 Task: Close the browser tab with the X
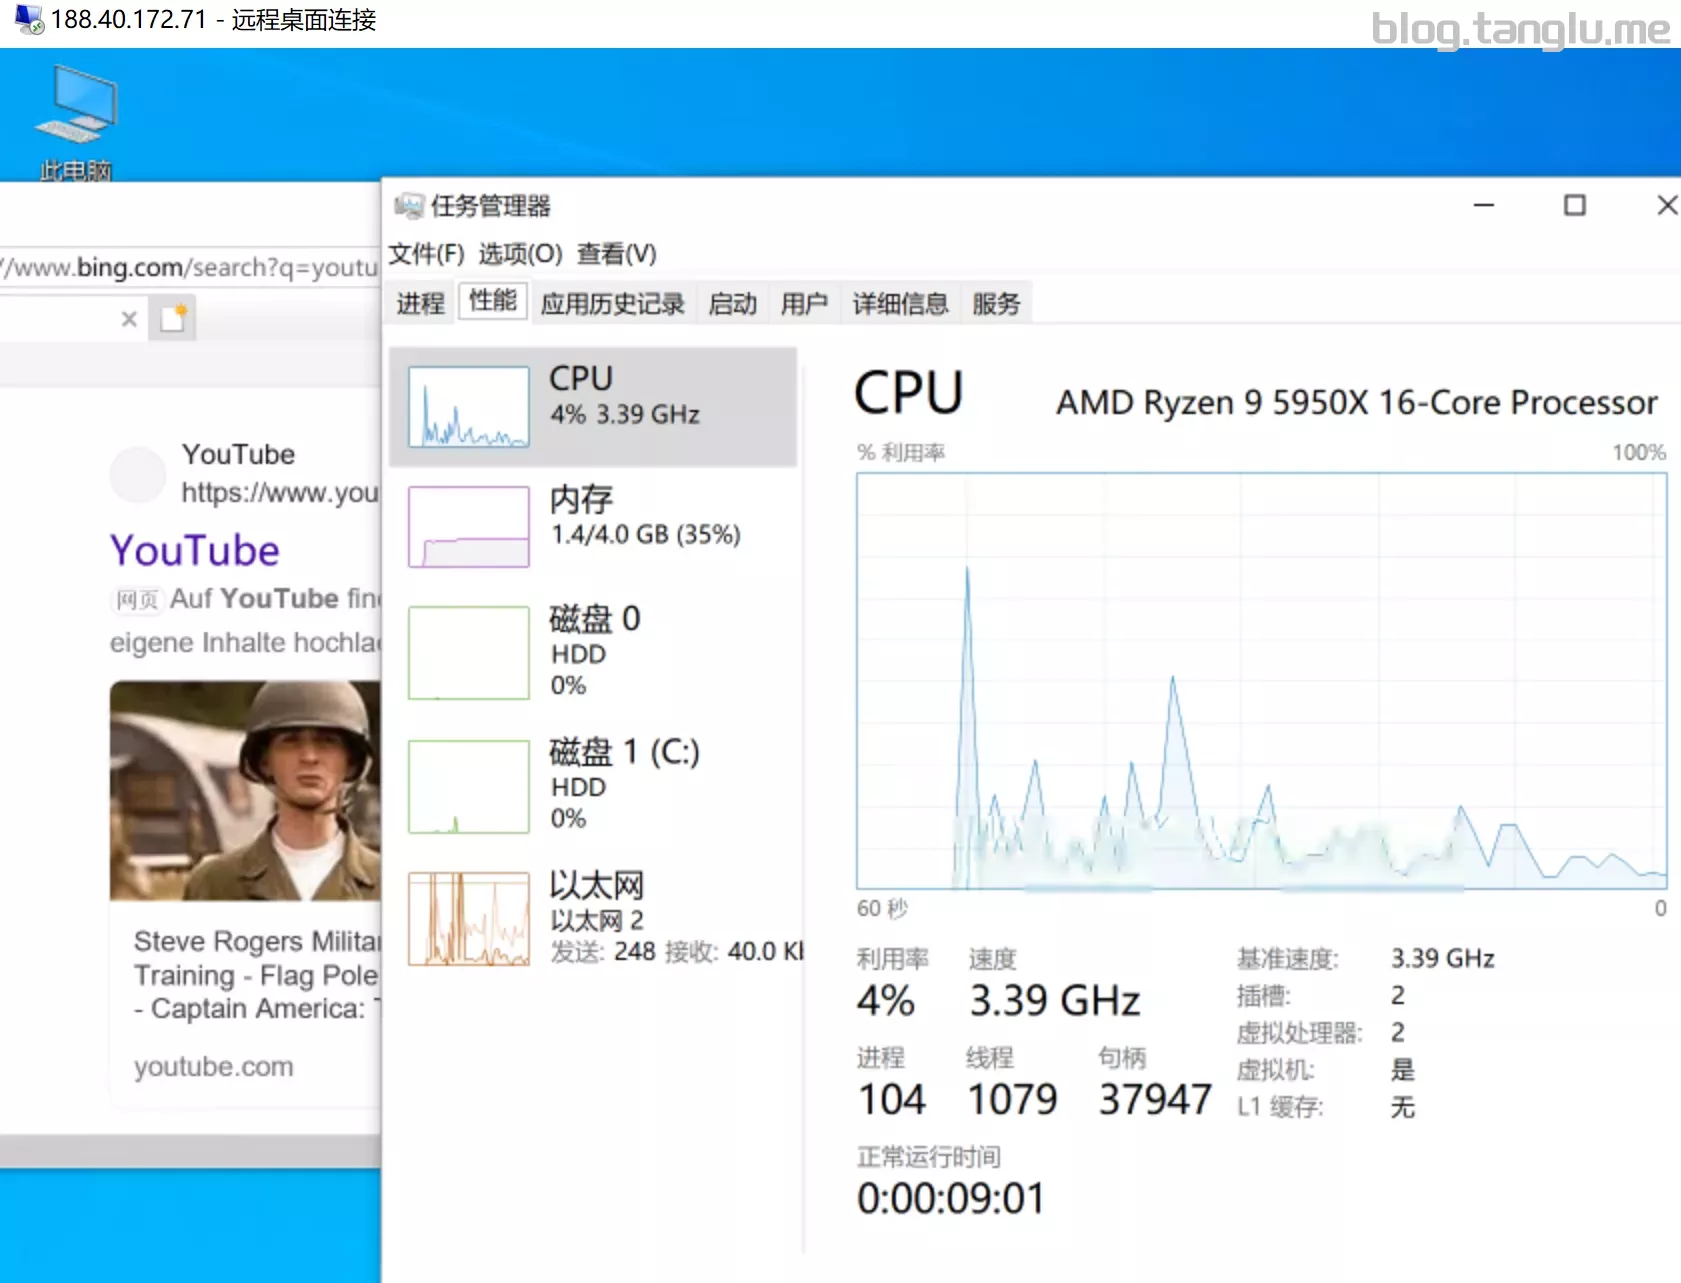[x=129, y=319]
